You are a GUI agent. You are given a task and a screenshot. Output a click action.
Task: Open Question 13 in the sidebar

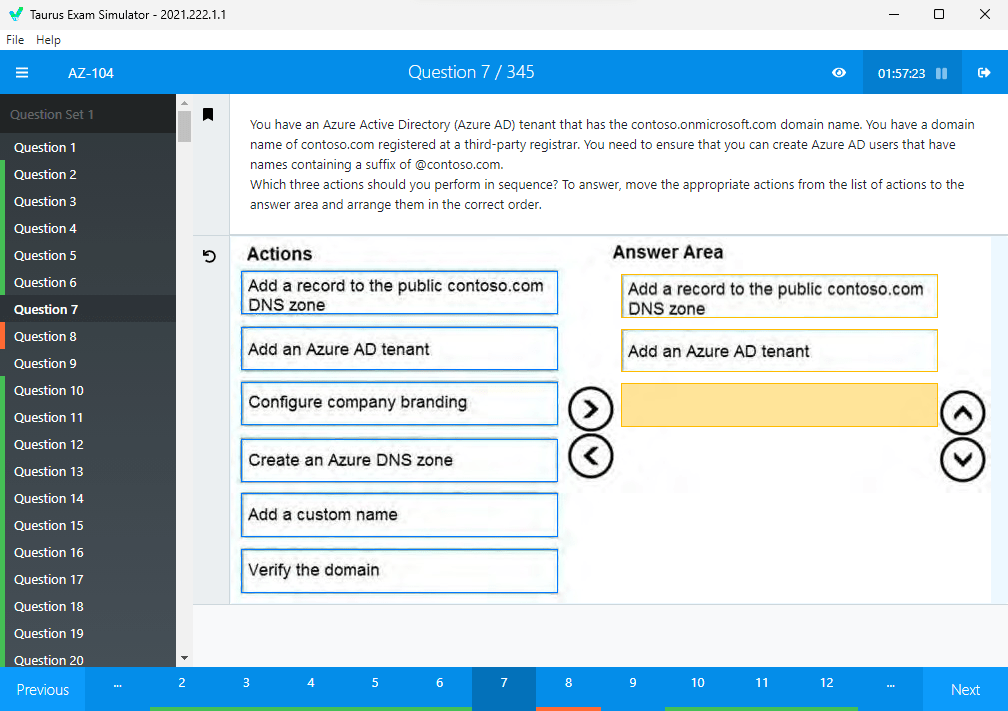(88, 471)
